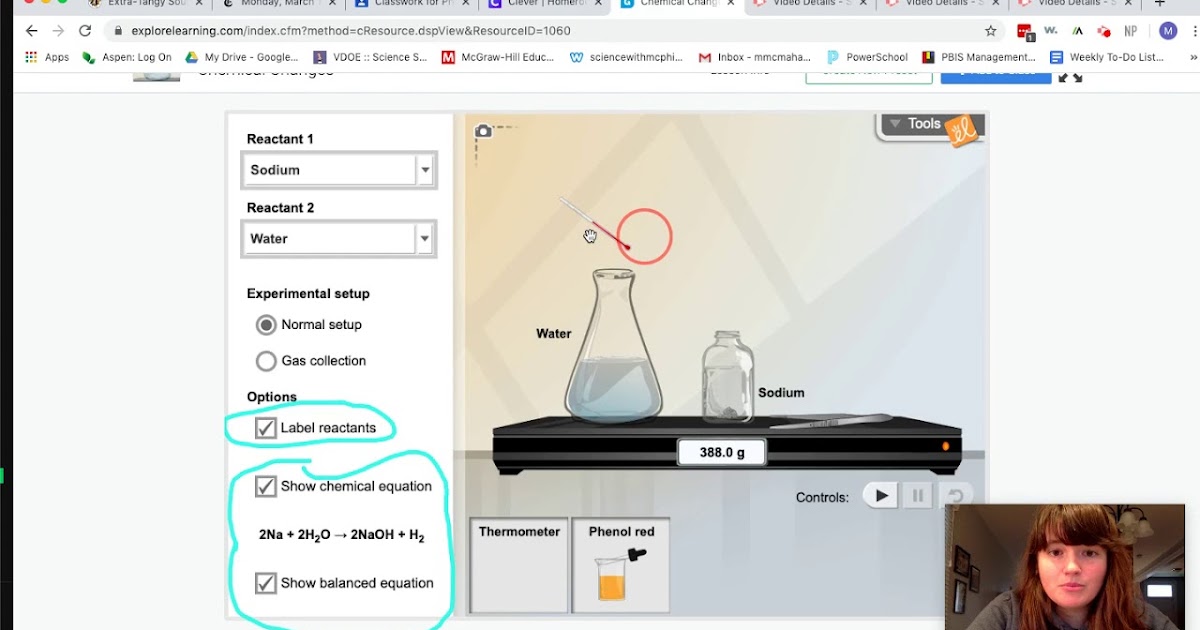The image size is (1200, 630).
Task: Open the PowerSchool bookmark
Action: (867, 57)
